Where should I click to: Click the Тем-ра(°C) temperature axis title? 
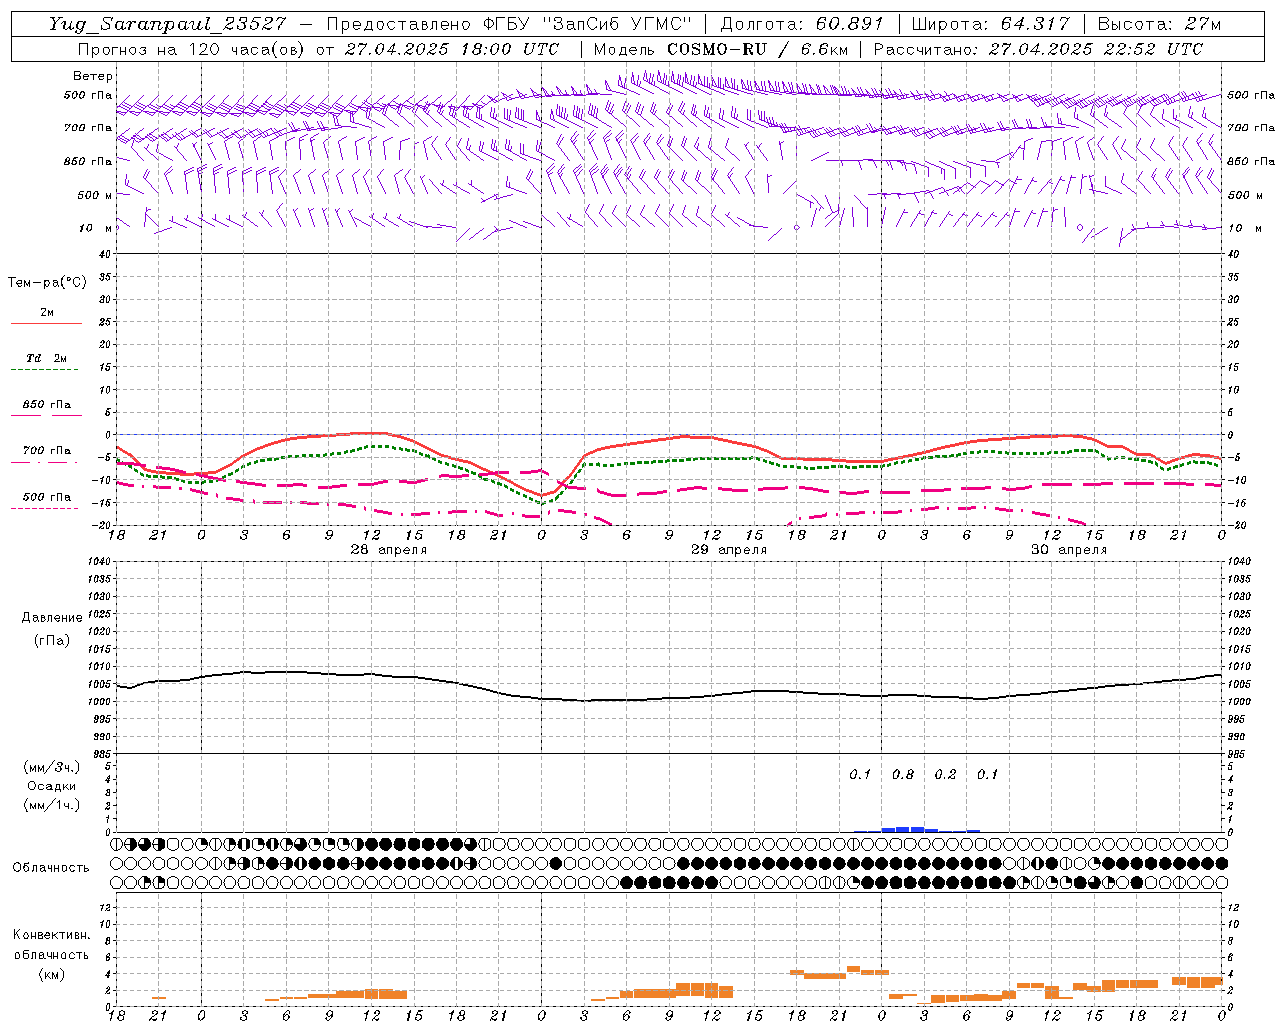(47, 282)
